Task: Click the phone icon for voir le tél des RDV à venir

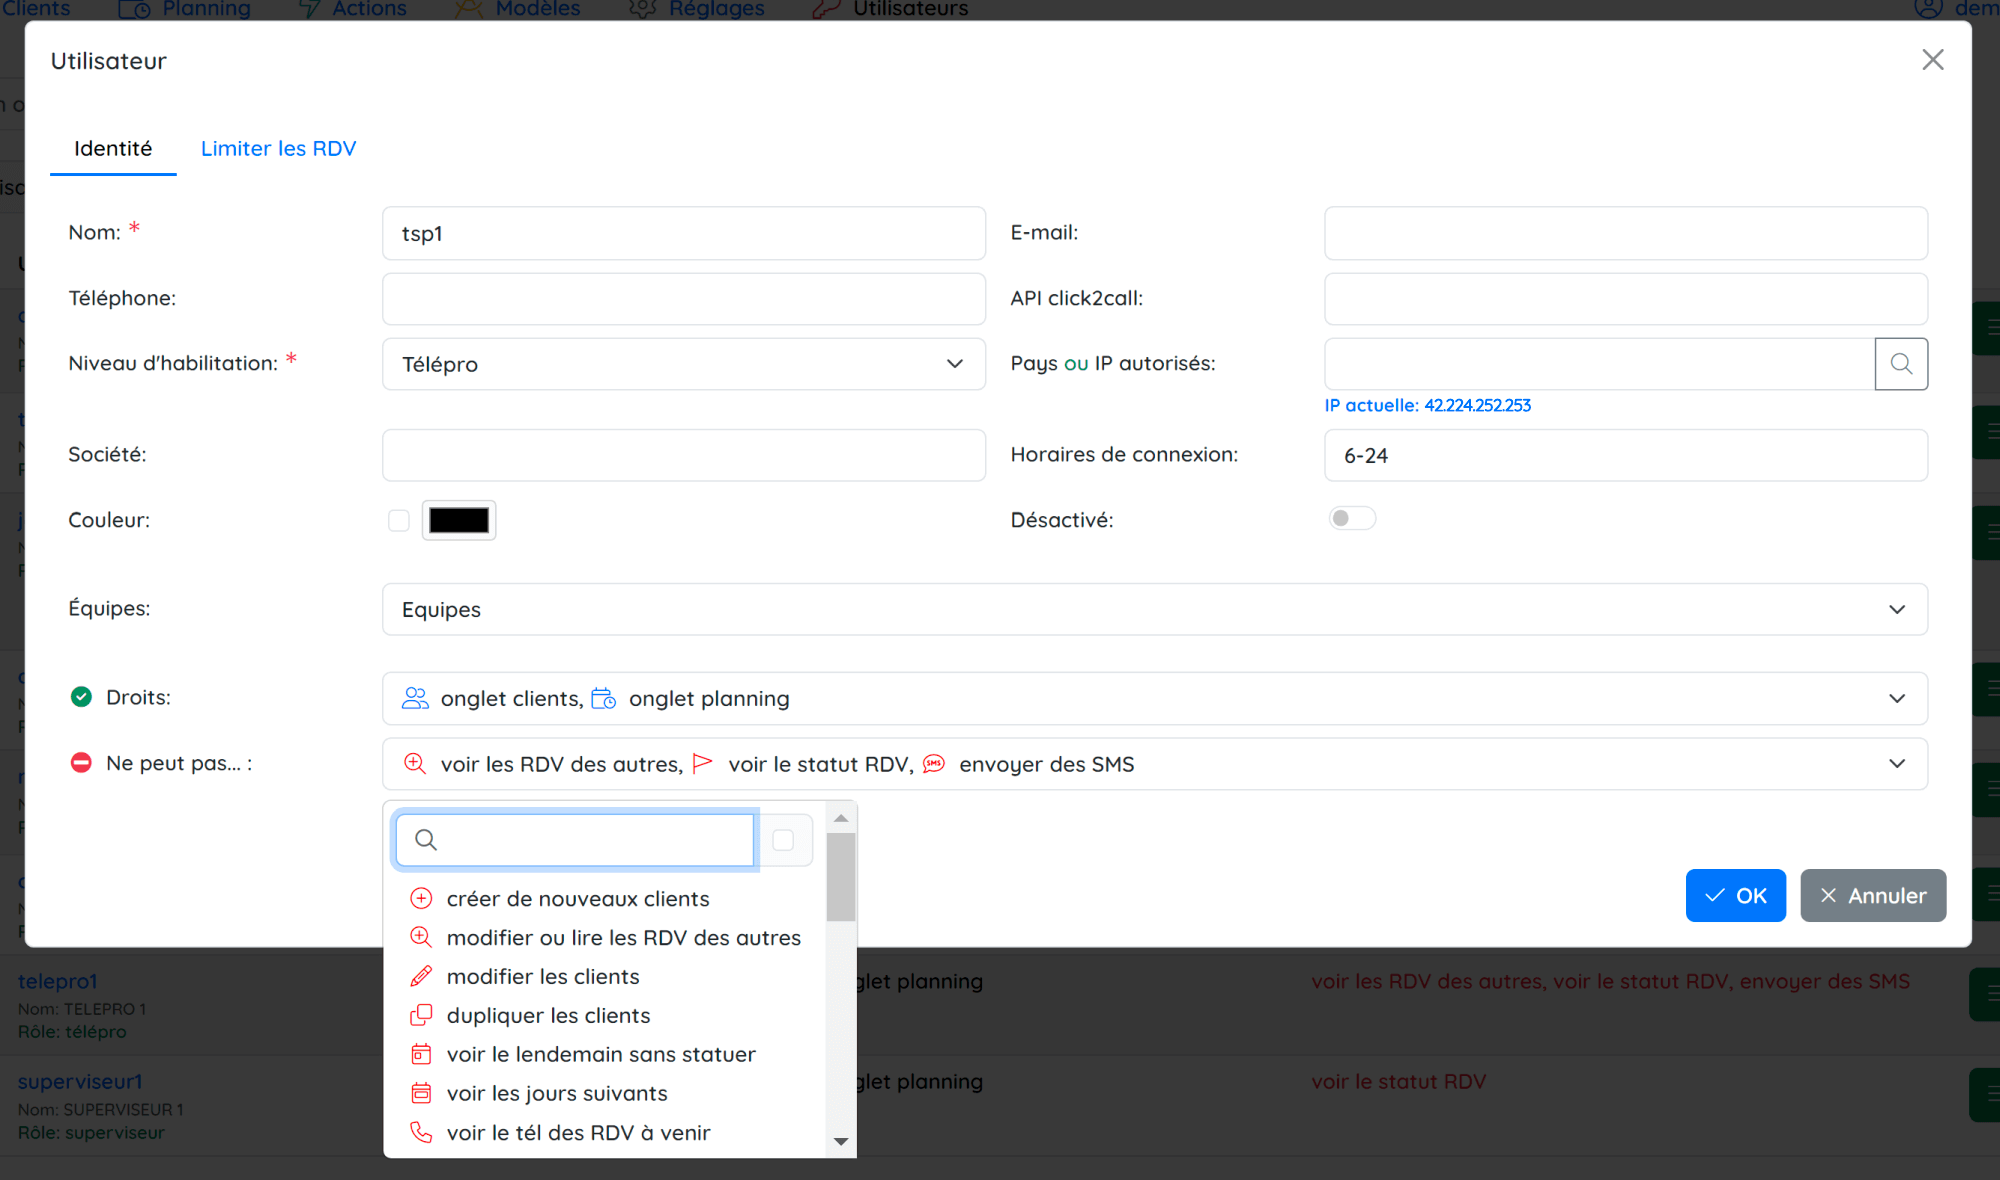Action: (x=421, y=1132)
